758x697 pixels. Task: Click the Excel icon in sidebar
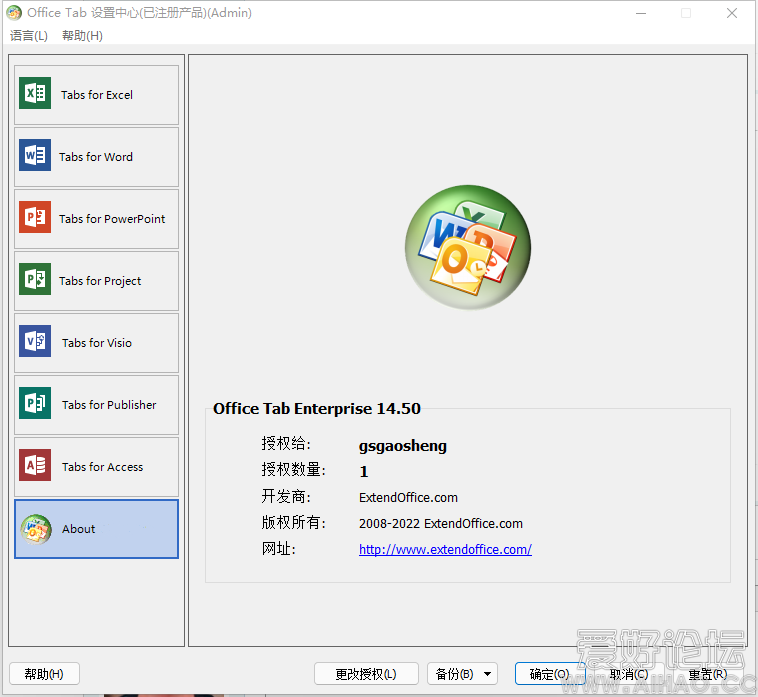click(x=35, y=93)
